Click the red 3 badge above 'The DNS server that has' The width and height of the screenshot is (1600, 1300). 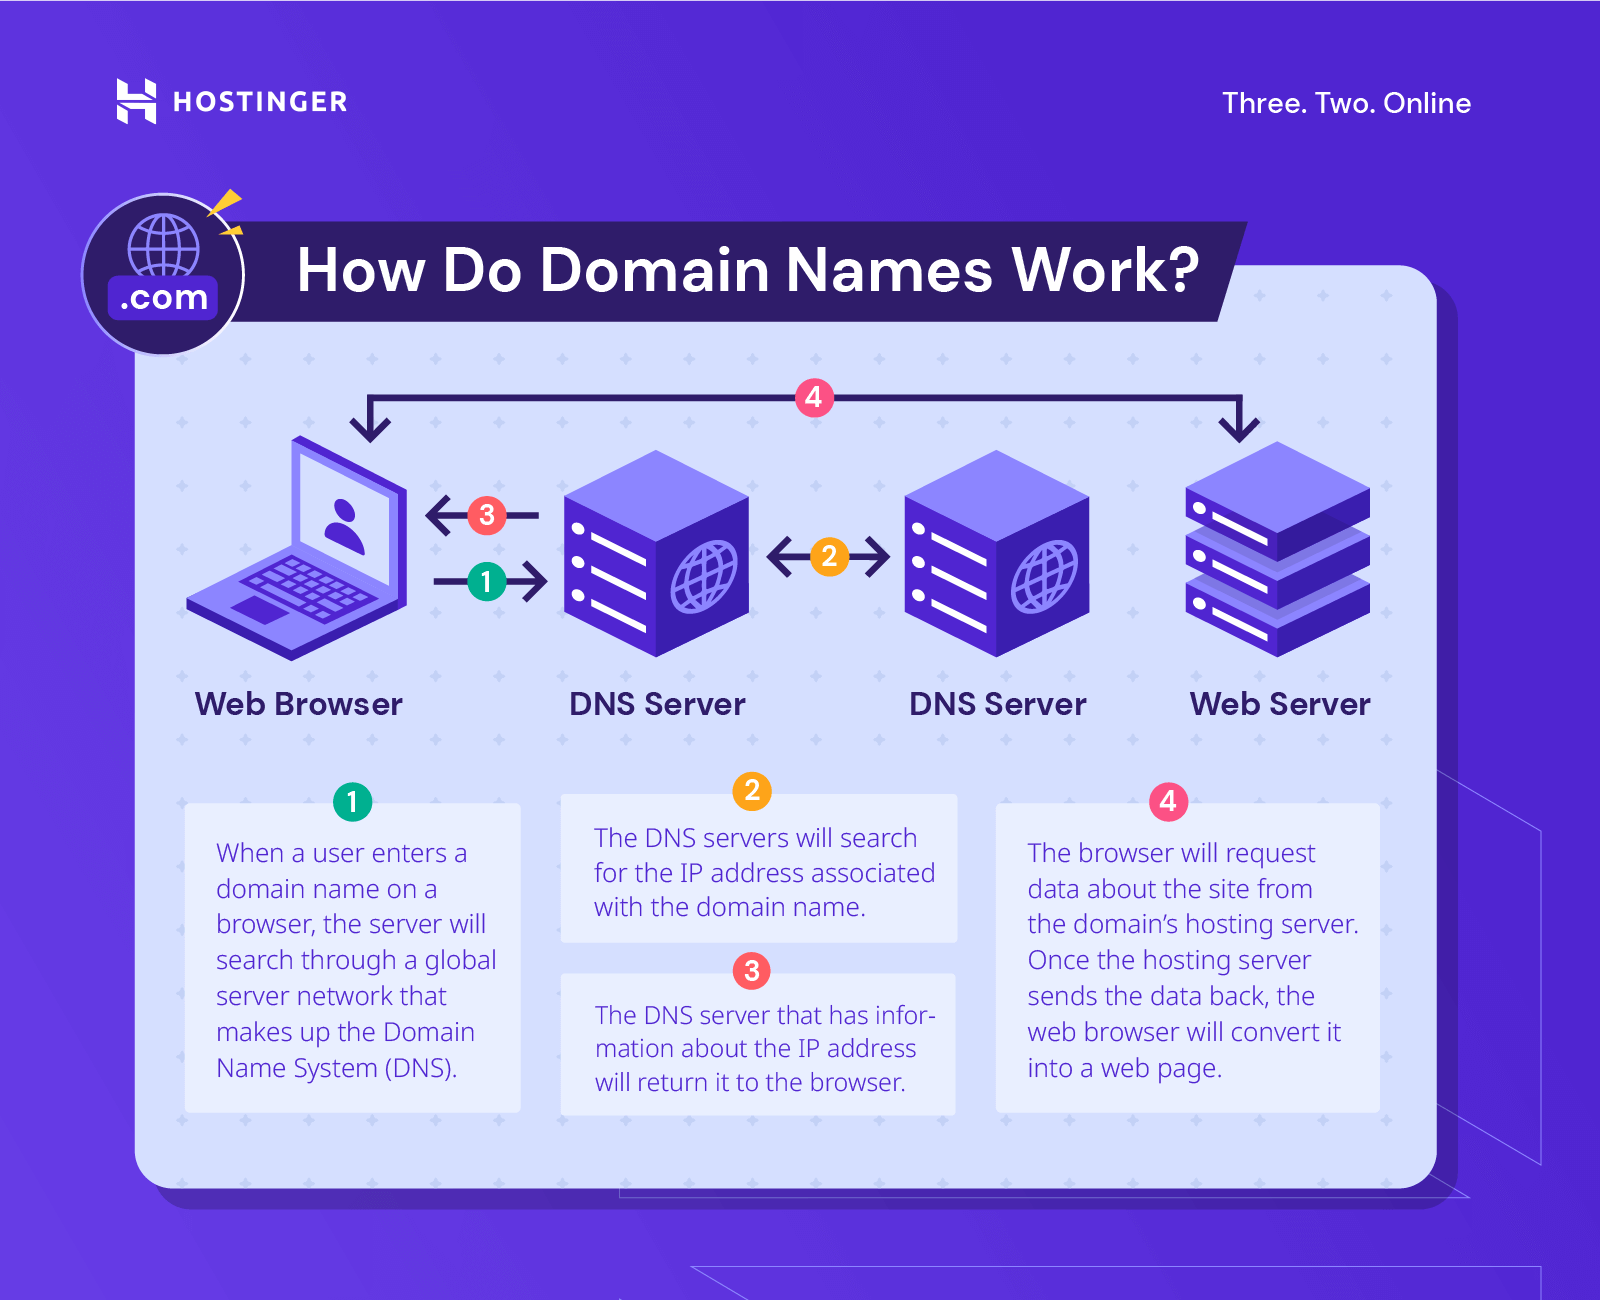pos(752,970)
